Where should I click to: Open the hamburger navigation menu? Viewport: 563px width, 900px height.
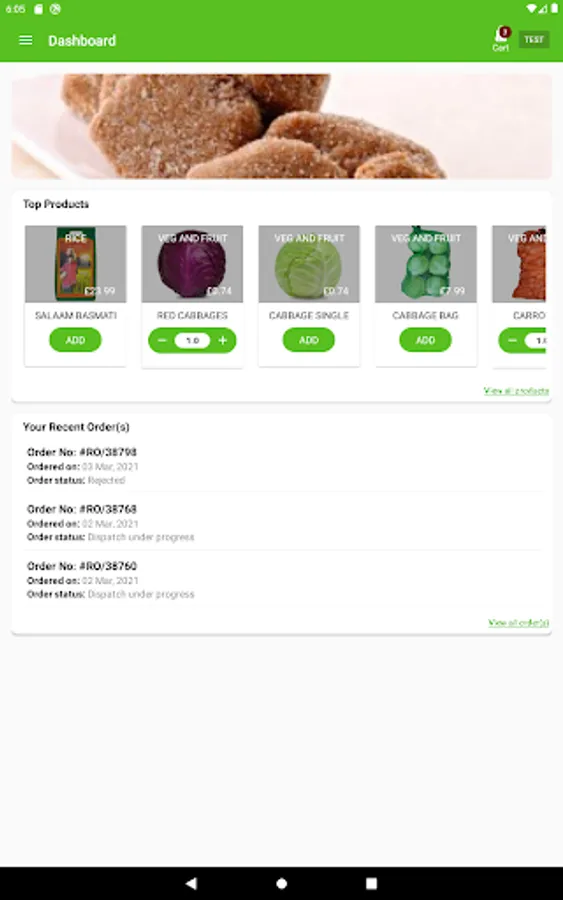[x=25, y=40]
